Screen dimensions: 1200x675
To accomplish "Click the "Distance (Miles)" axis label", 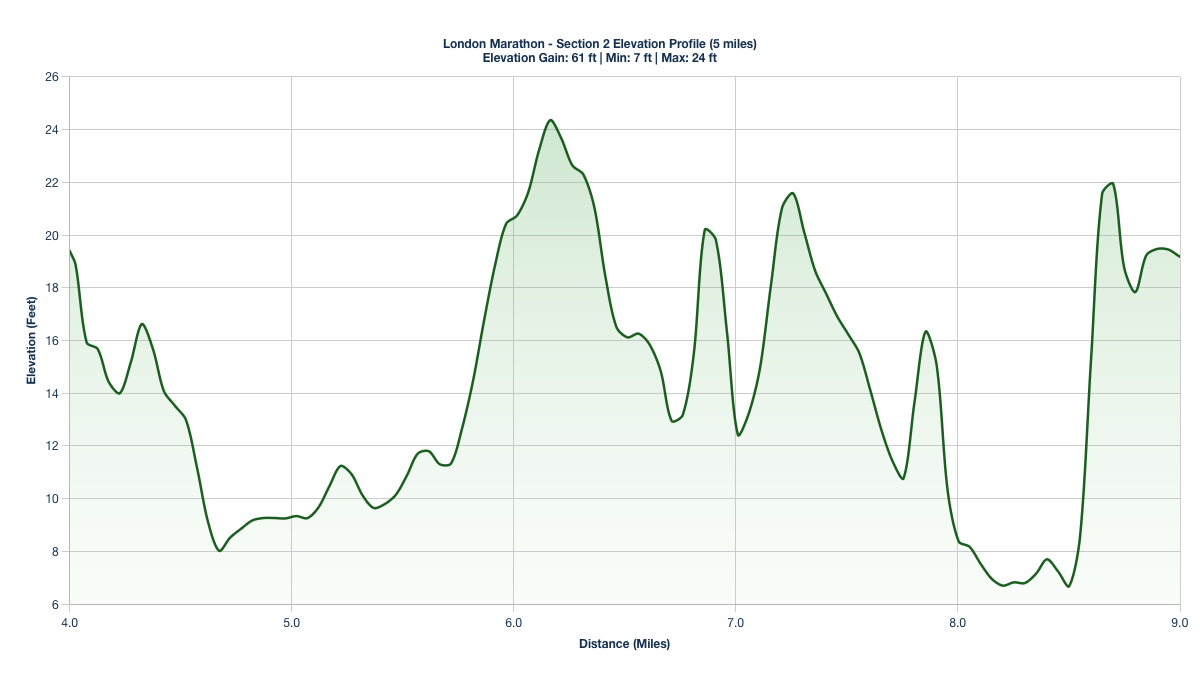I will 625,644.
